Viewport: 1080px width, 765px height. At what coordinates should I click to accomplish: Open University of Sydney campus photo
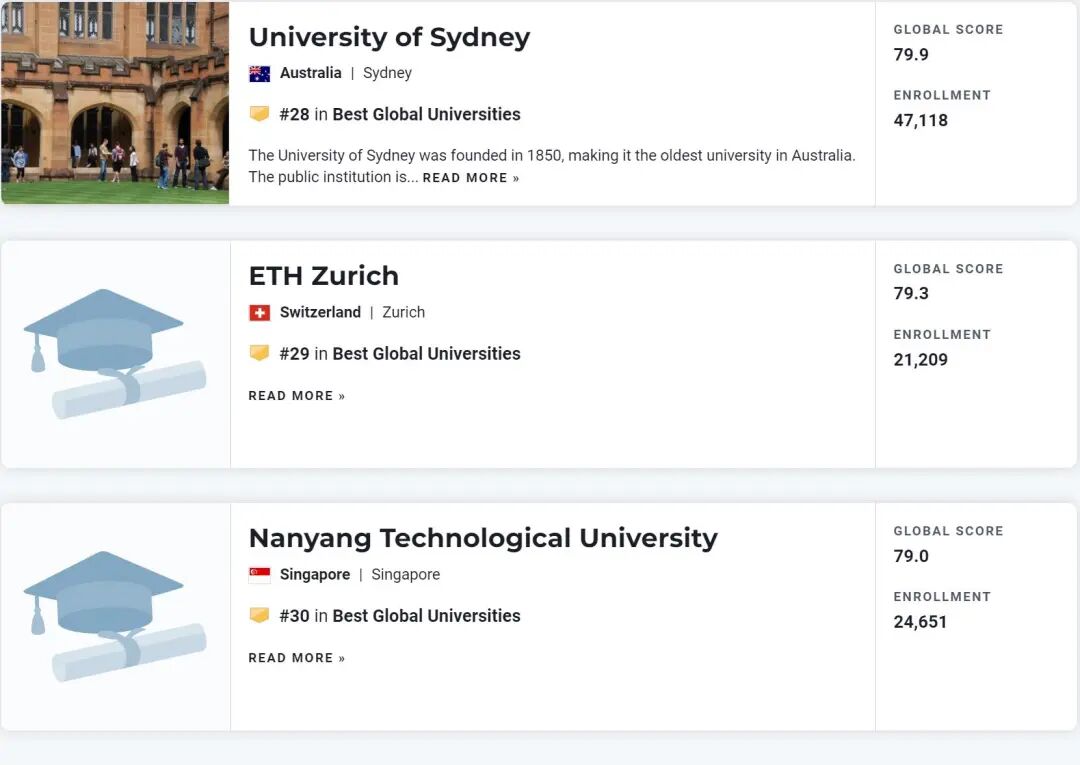(x=114, y=102)
